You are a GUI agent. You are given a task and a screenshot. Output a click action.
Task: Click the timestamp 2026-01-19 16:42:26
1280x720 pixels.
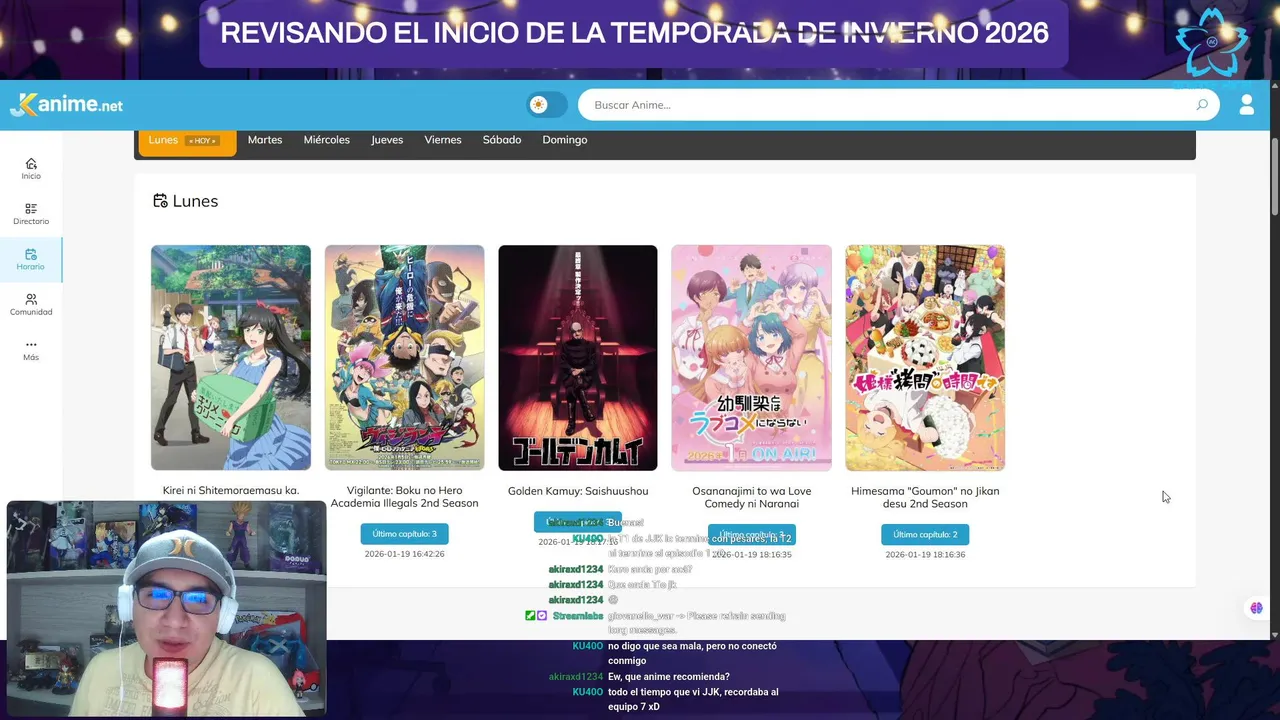404,554
